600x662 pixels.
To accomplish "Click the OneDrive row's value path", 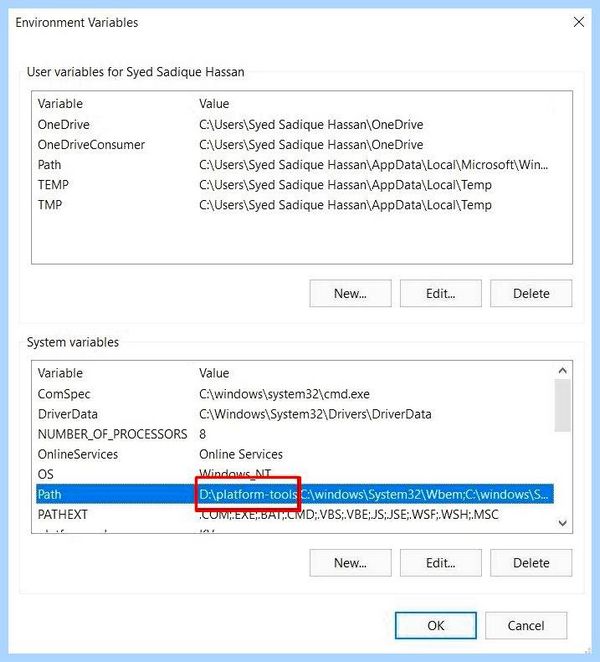I will (x=311, y=125).
